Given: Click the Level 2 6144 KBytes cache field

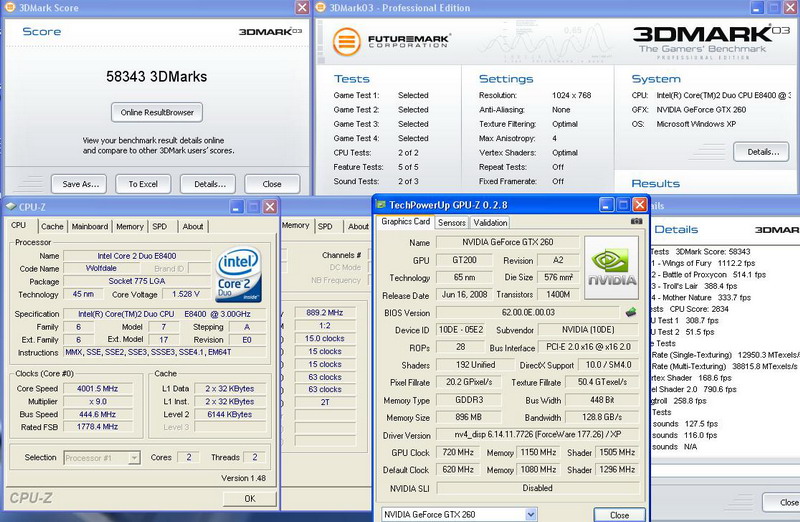Looking at the screenshot, I should coord(230,414).
